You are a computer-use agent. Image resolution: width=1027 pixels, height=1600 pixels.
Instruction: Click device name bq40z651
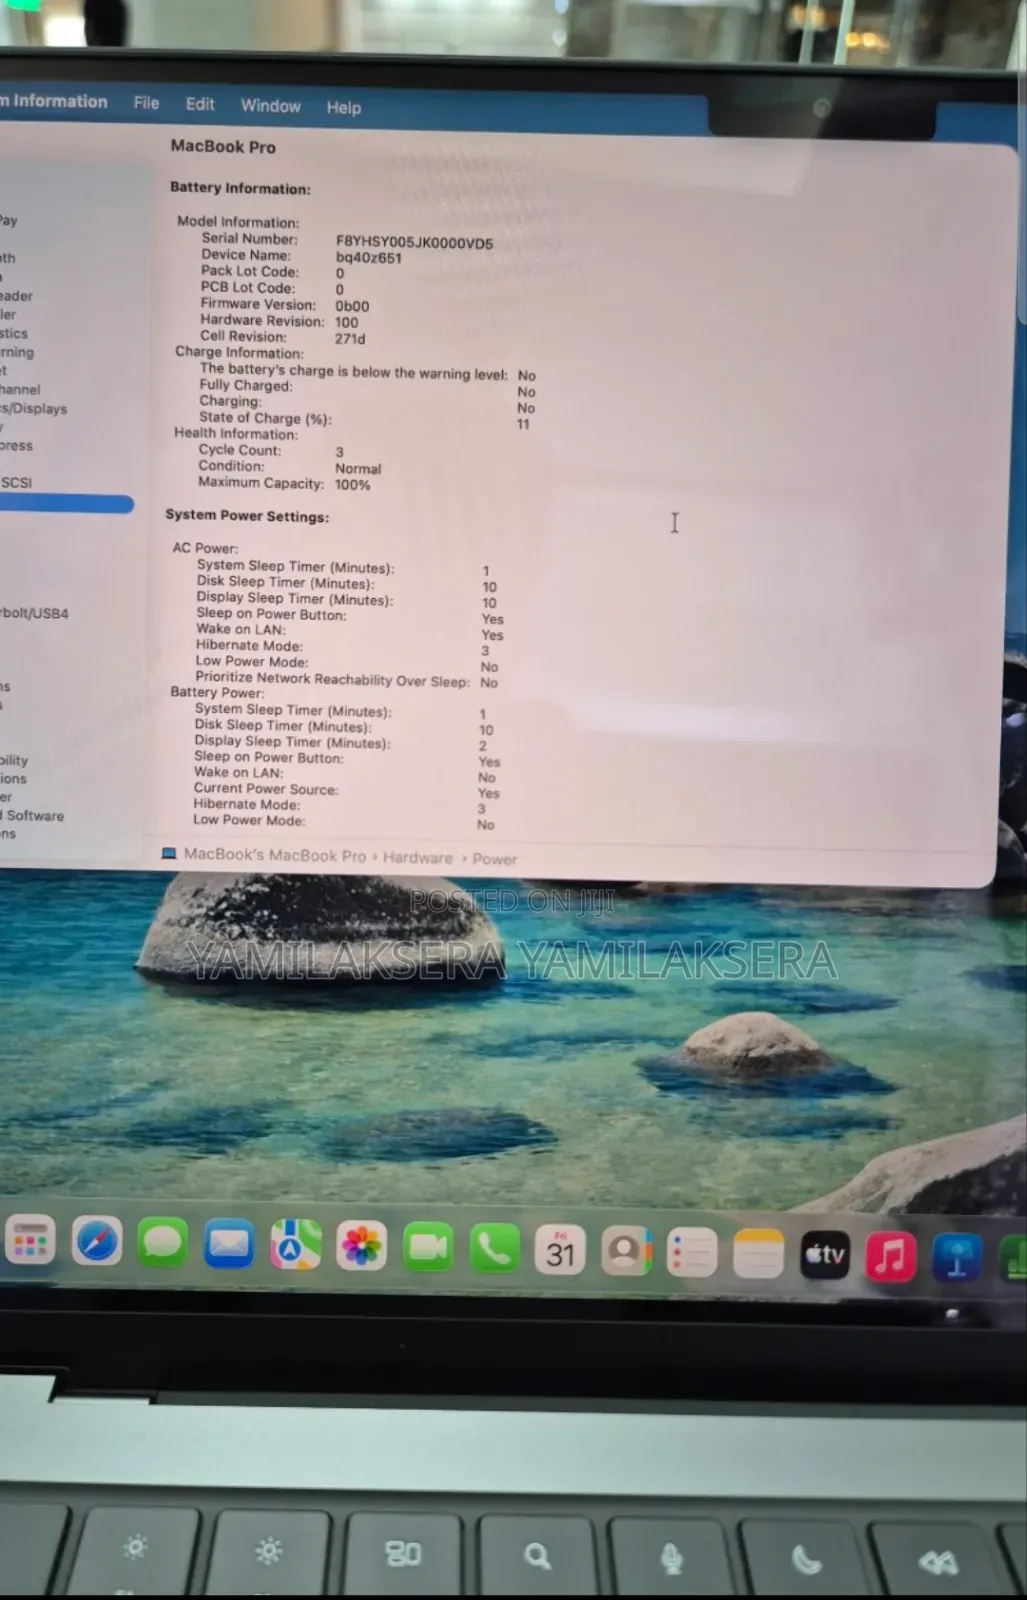coord(369,257)
